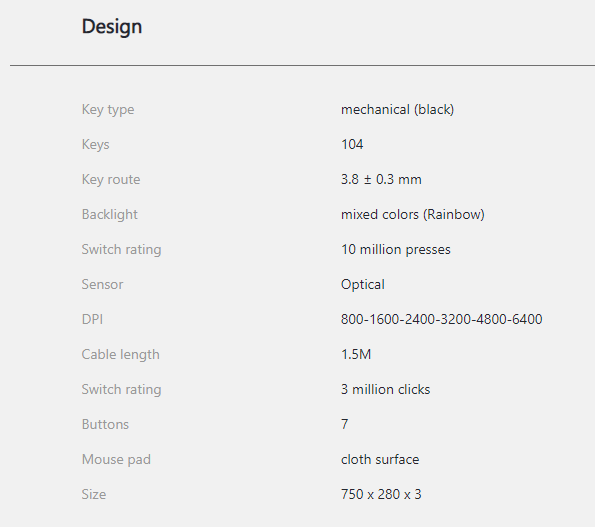
Task: Click the cloth surface value
Action: pos(380,459)
